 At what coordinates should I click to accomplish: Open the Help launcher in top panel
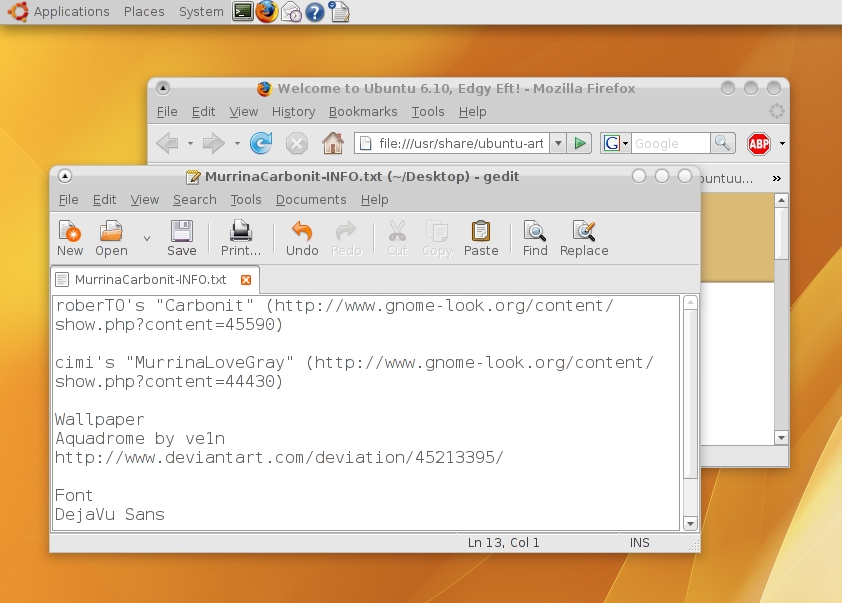(315, 12)
